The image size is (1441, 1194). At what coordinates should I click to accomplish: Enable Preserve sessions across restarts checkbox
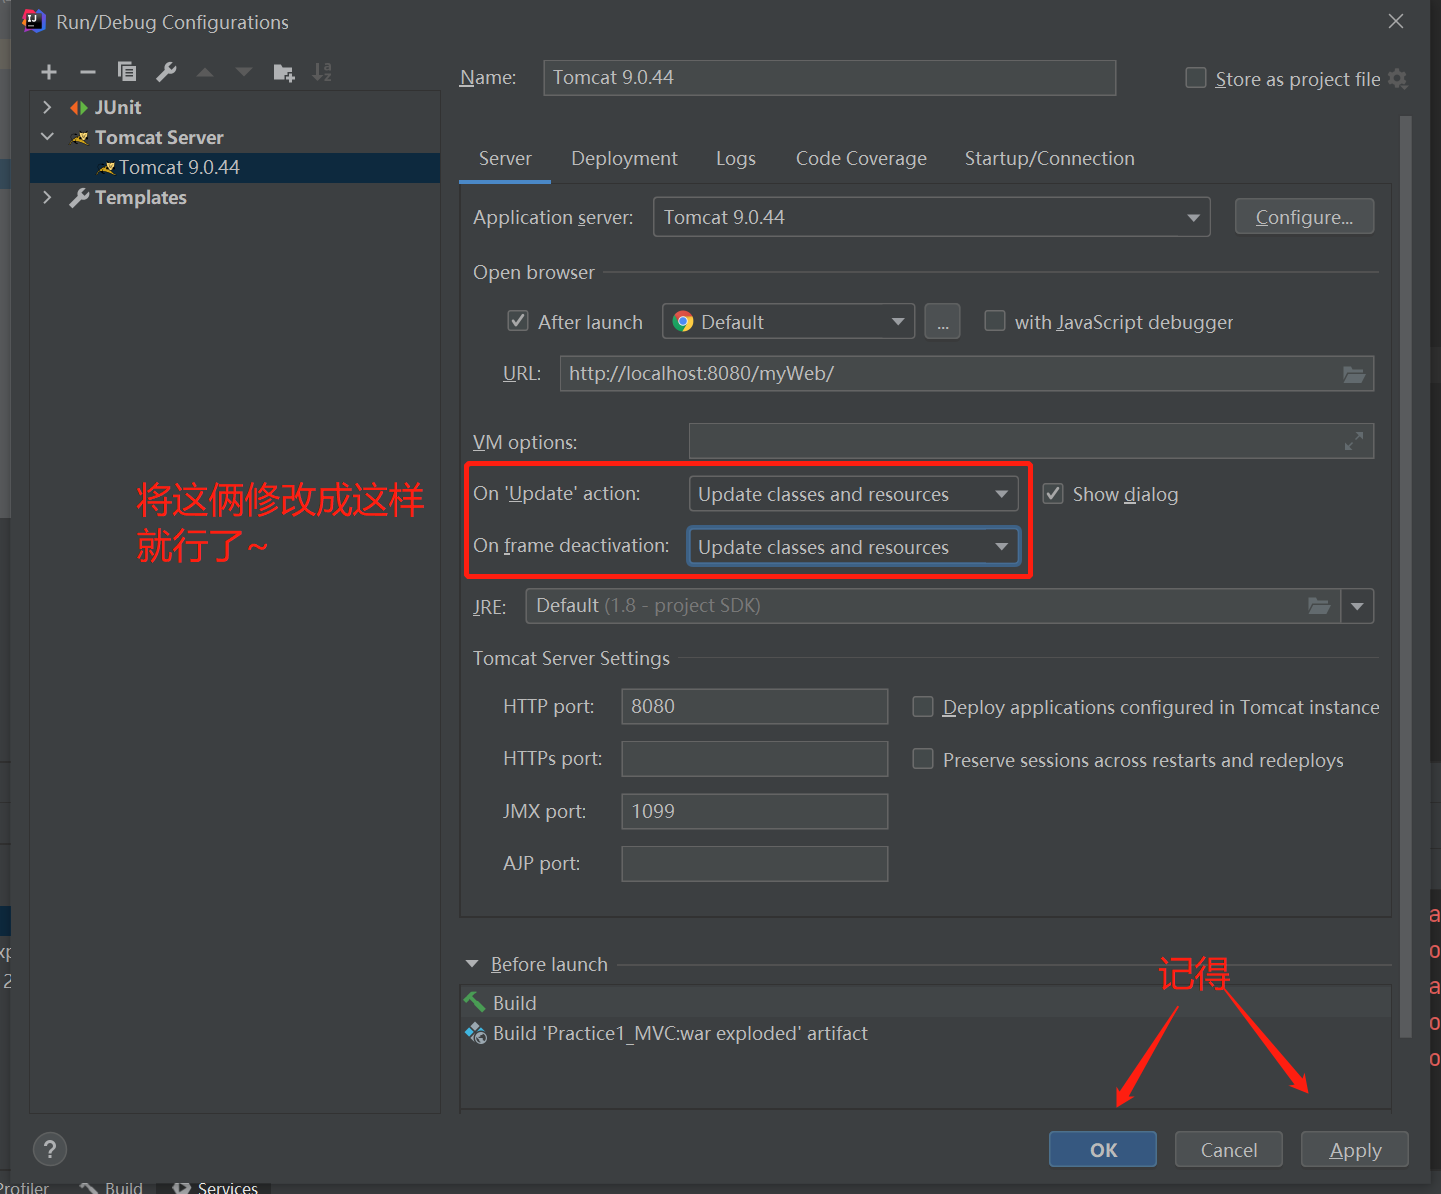click(923, 759)
